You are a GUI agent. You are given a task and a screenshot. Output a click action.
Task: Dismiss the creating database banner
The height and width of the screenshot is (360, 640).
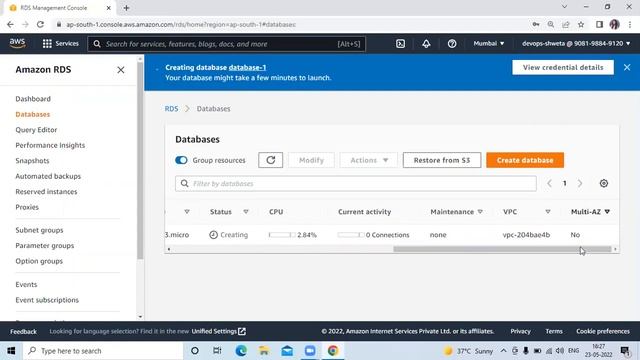627,67
